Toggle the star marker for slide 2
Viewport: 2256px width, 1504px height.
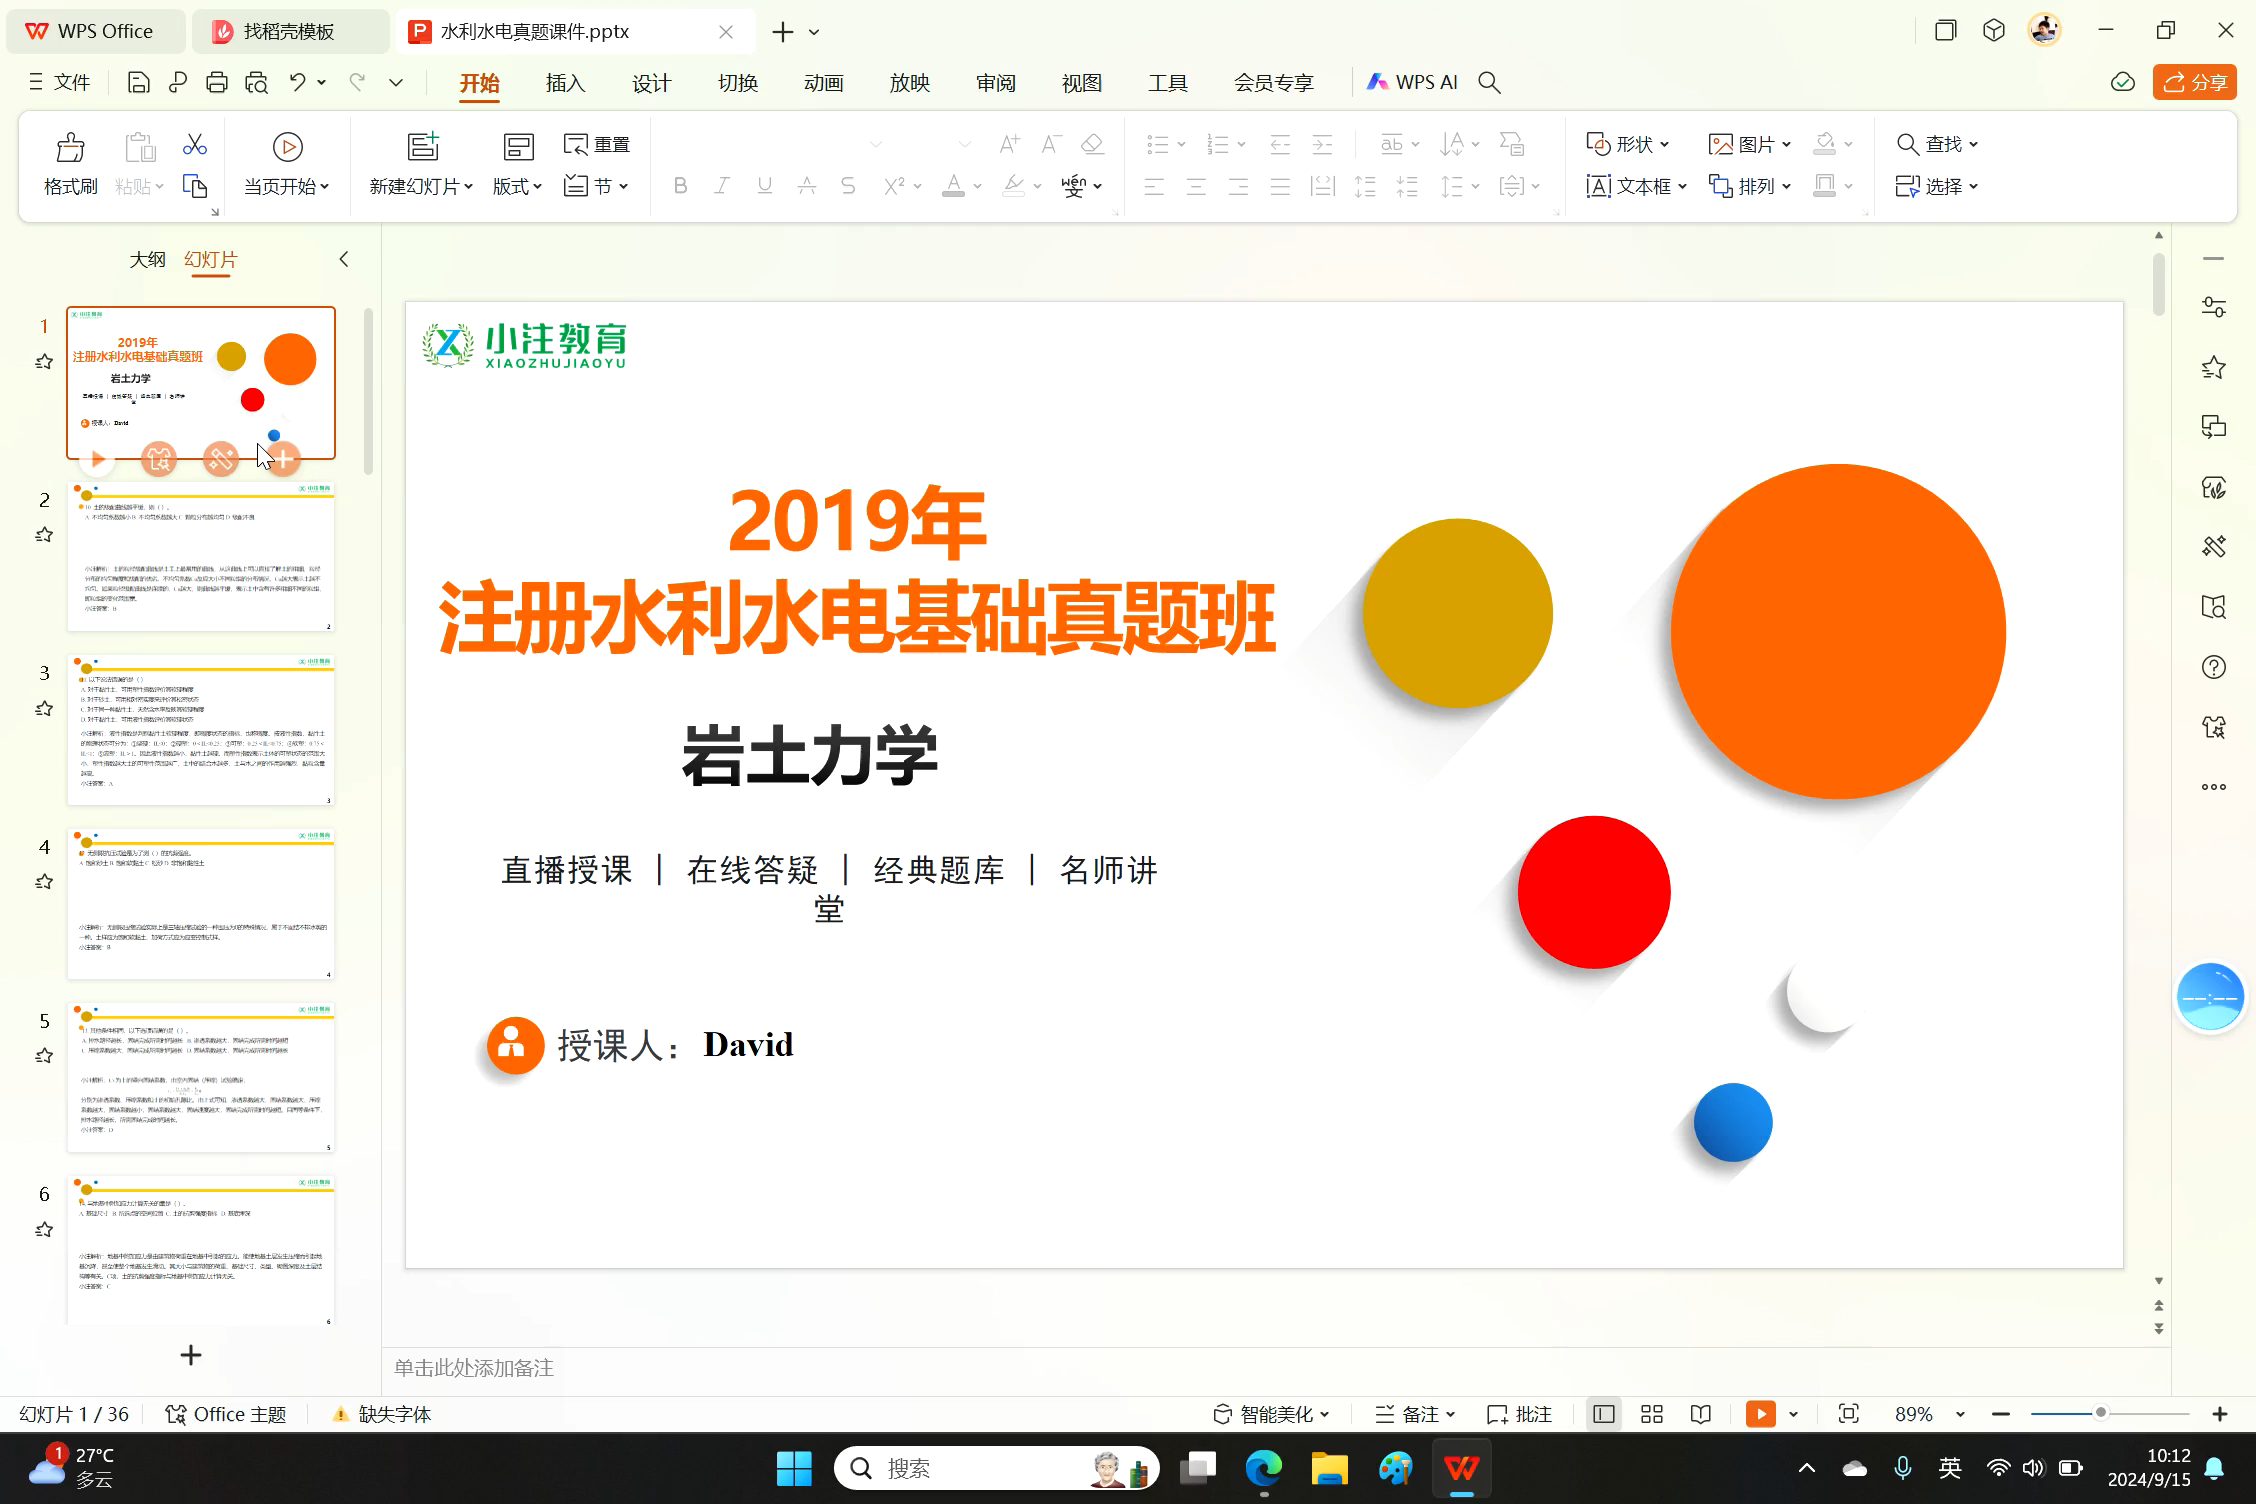tap(44, 535)
